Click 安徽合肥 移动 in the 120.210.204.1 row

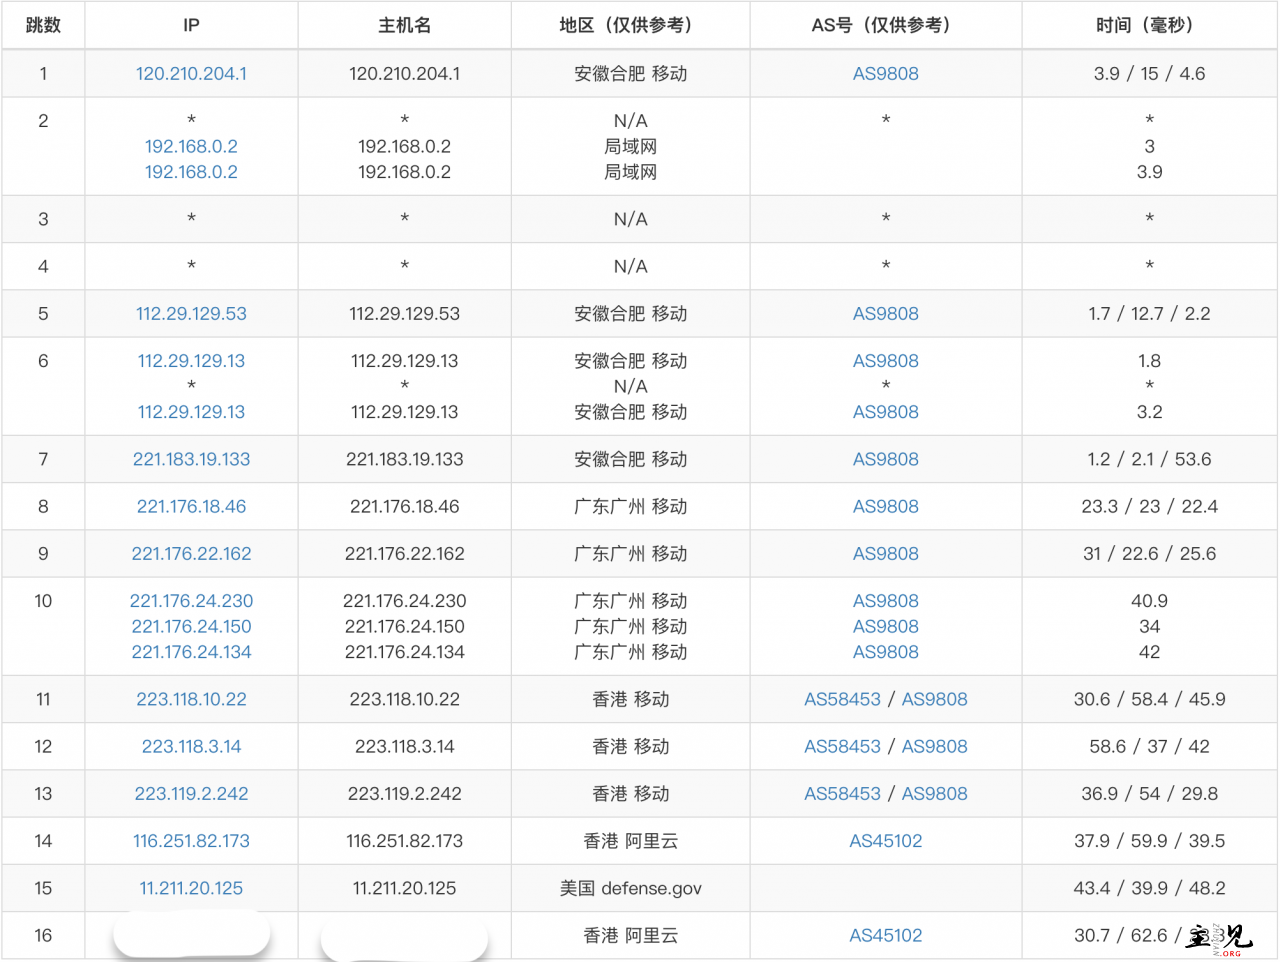point(630,74)
